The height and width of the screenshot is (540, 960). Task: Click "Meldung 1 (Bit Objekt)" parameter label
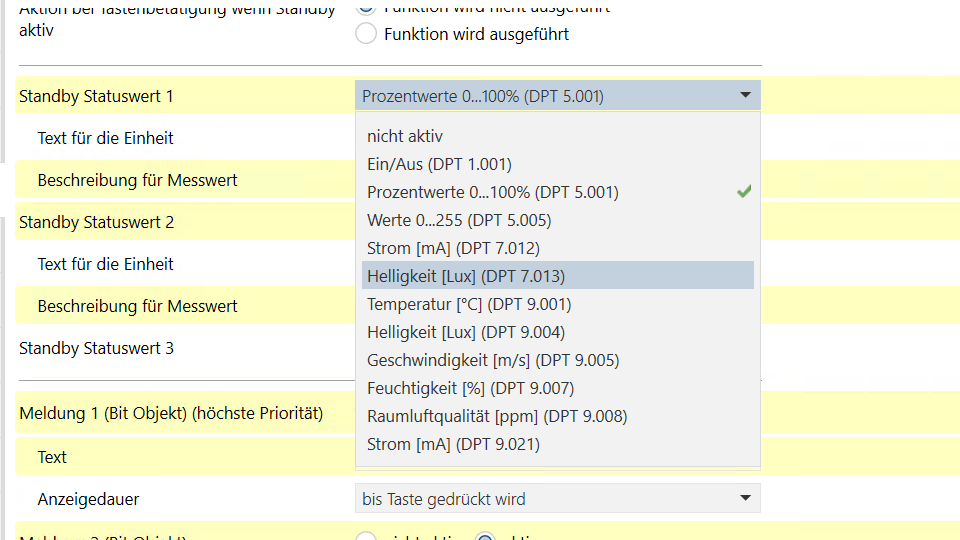pos(171,413)
